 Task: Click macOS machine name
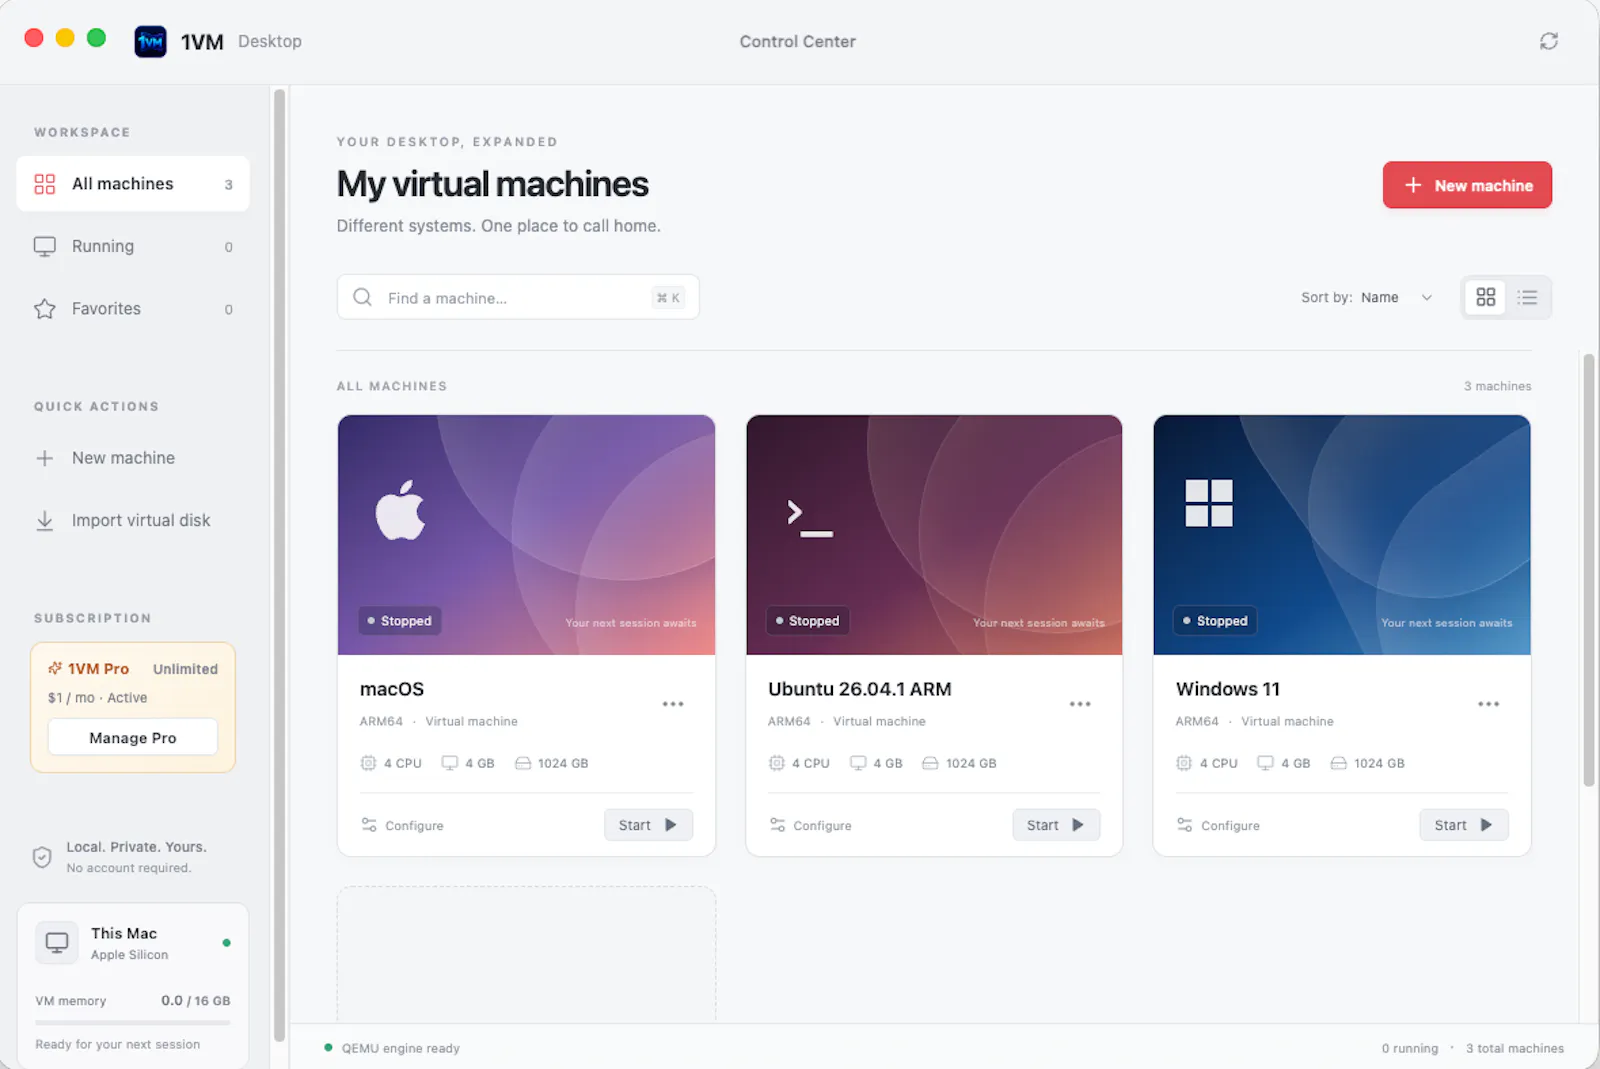(392, 689)
